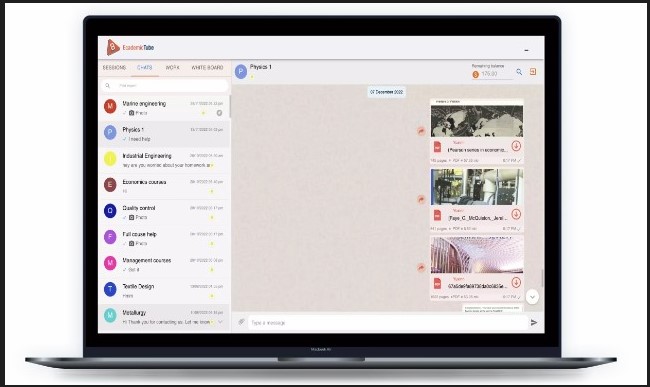This screenshot has height=387, width=650.
Task: Click the grey badge on Marine engineering chat
Action: (x=219, y=113)
